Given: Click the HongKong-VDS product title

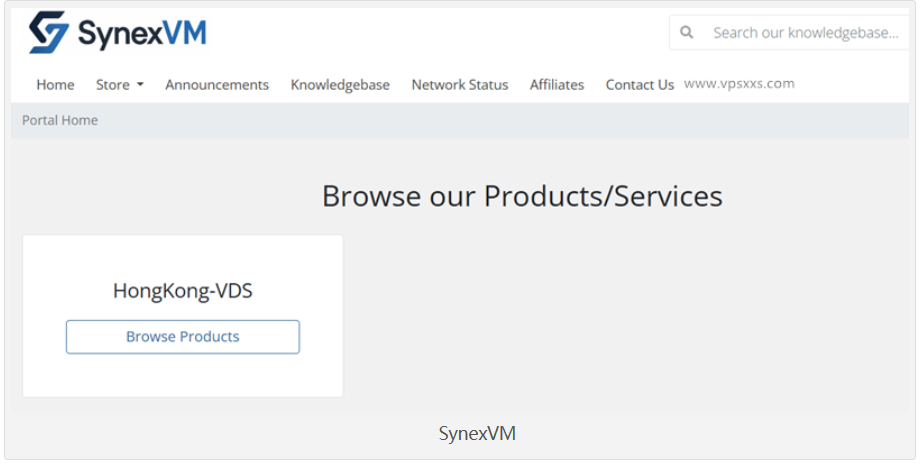Looking at the screenshot, I should tap(183, 291).
